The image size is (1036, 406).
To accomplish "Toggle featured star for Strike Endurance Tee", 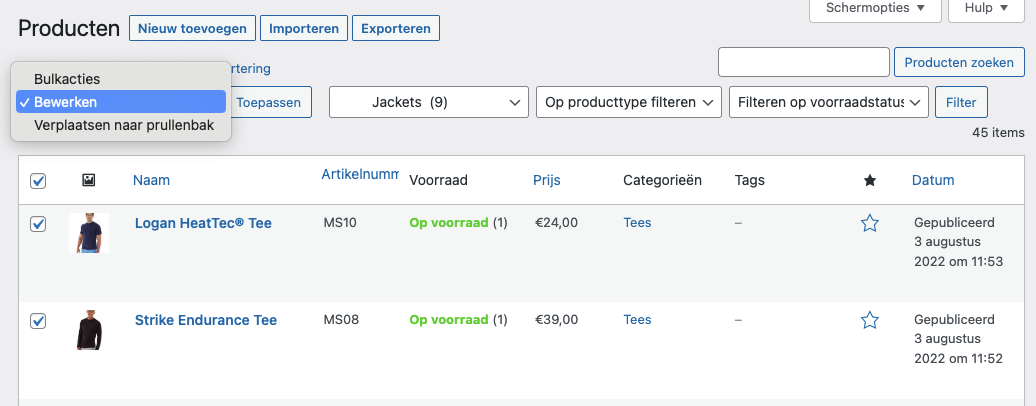I will click(870, 321).
